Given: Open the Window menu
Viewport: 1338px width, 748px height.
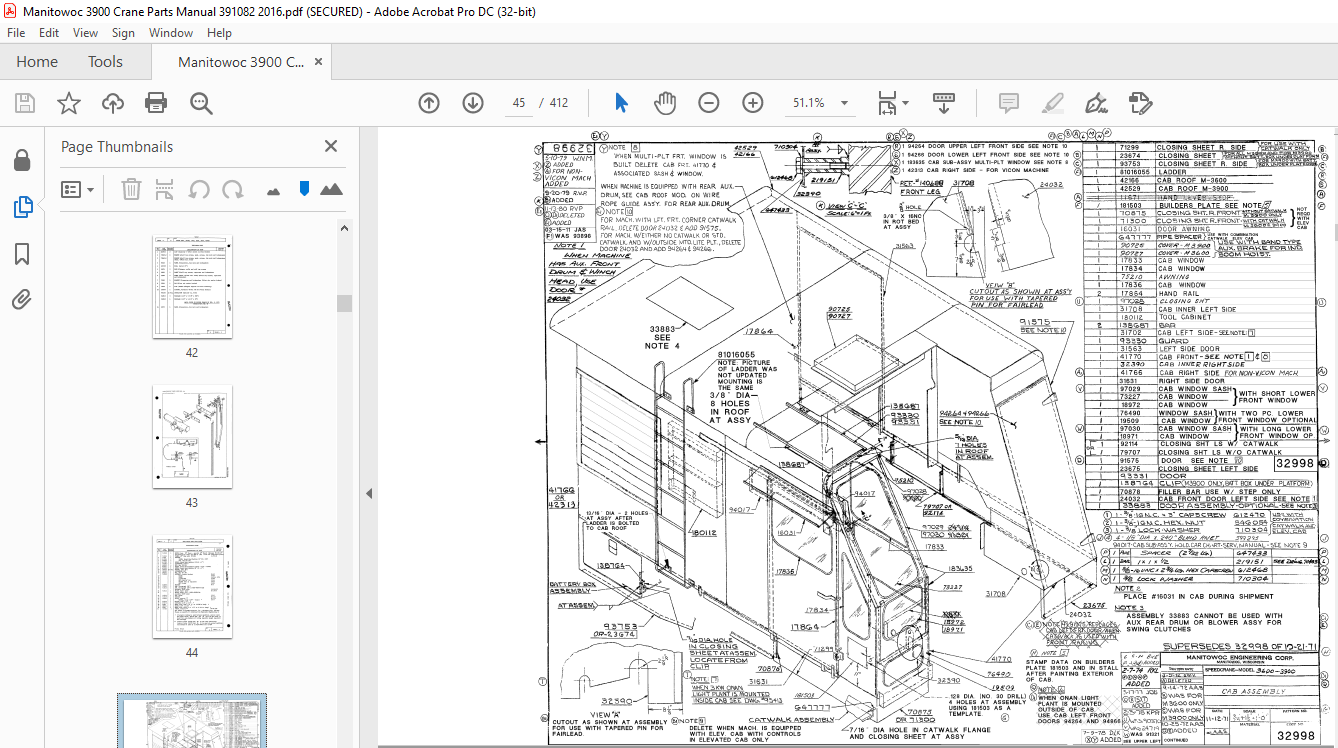Looking at the screenshot, I should [x=171, y=32].
